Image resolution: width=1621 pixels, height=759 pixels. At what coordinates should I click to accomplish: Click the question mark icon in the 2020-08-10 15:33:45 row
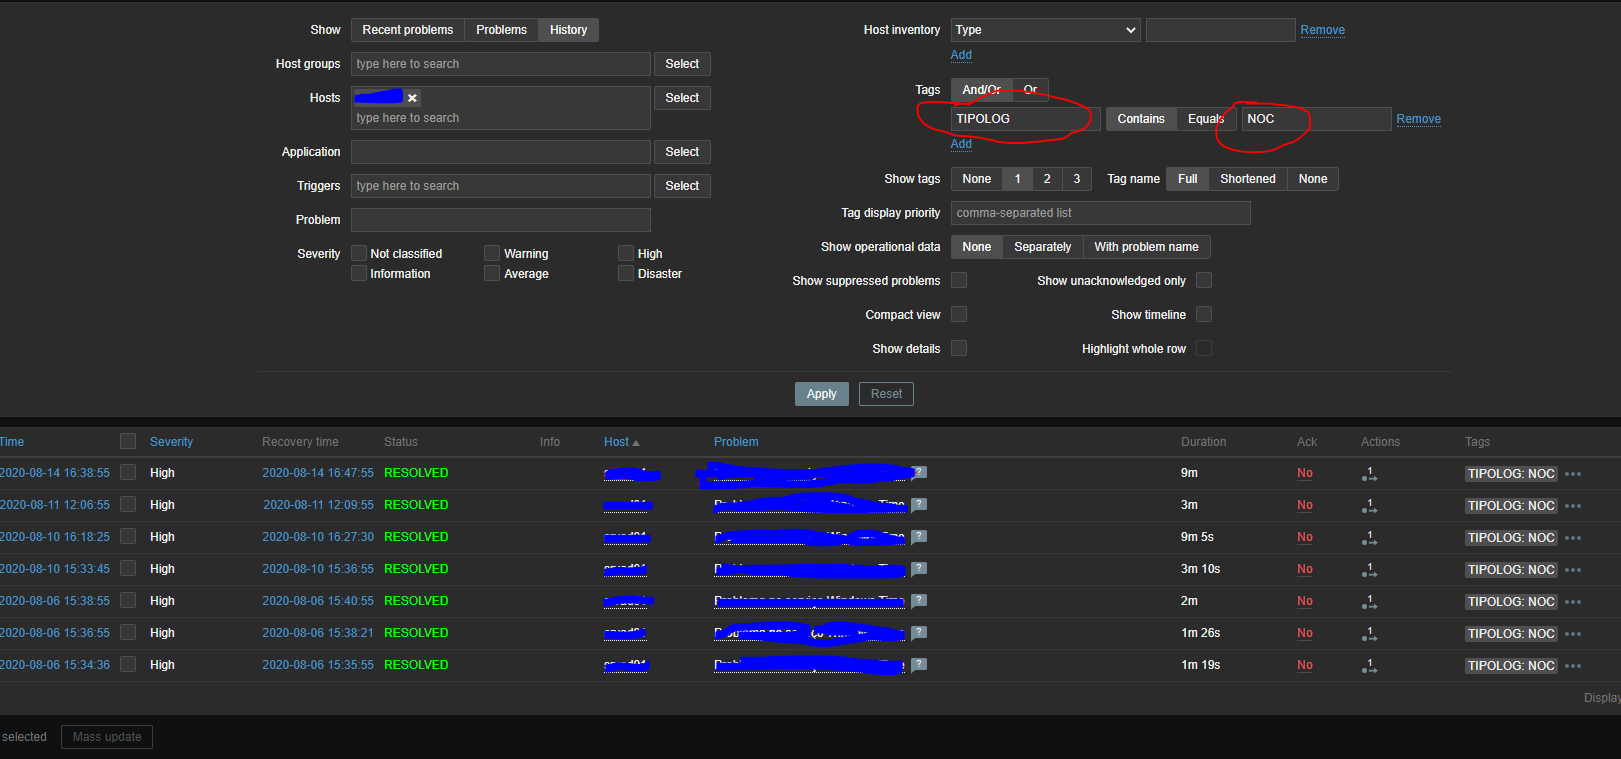[919, 569]
